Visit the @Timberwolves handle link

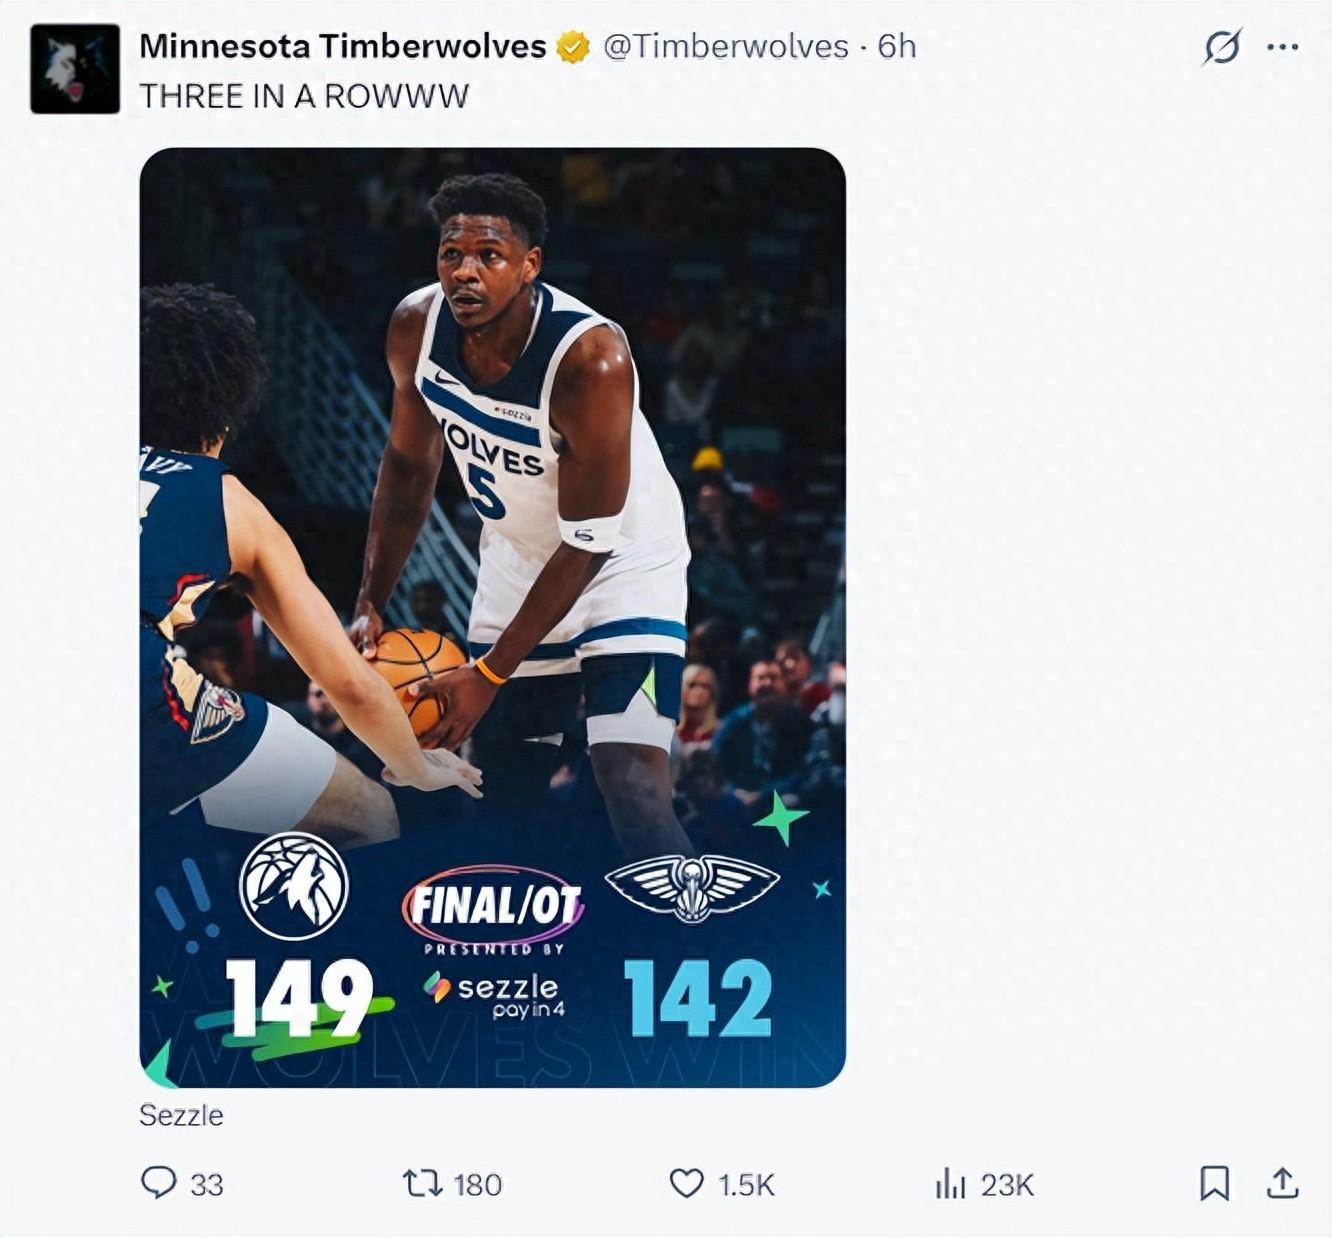click(726, 46)
